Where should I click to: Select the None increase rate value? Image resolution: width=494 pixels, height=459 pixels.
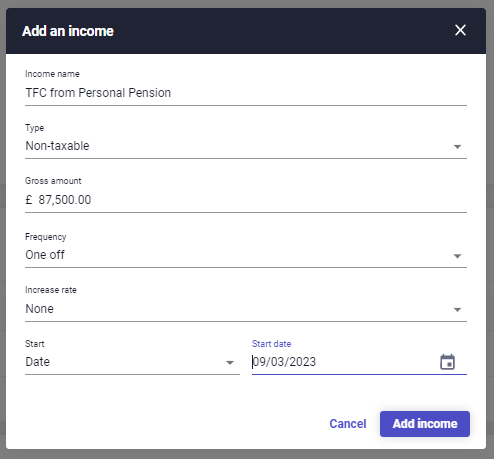(39, 309)
